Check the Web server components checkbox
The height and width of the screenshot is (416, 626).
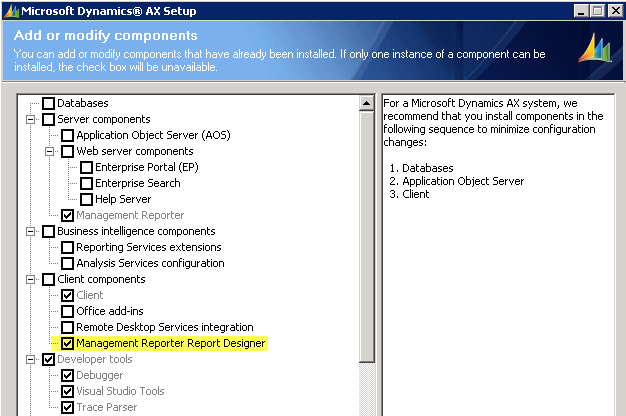coord(67,151)
